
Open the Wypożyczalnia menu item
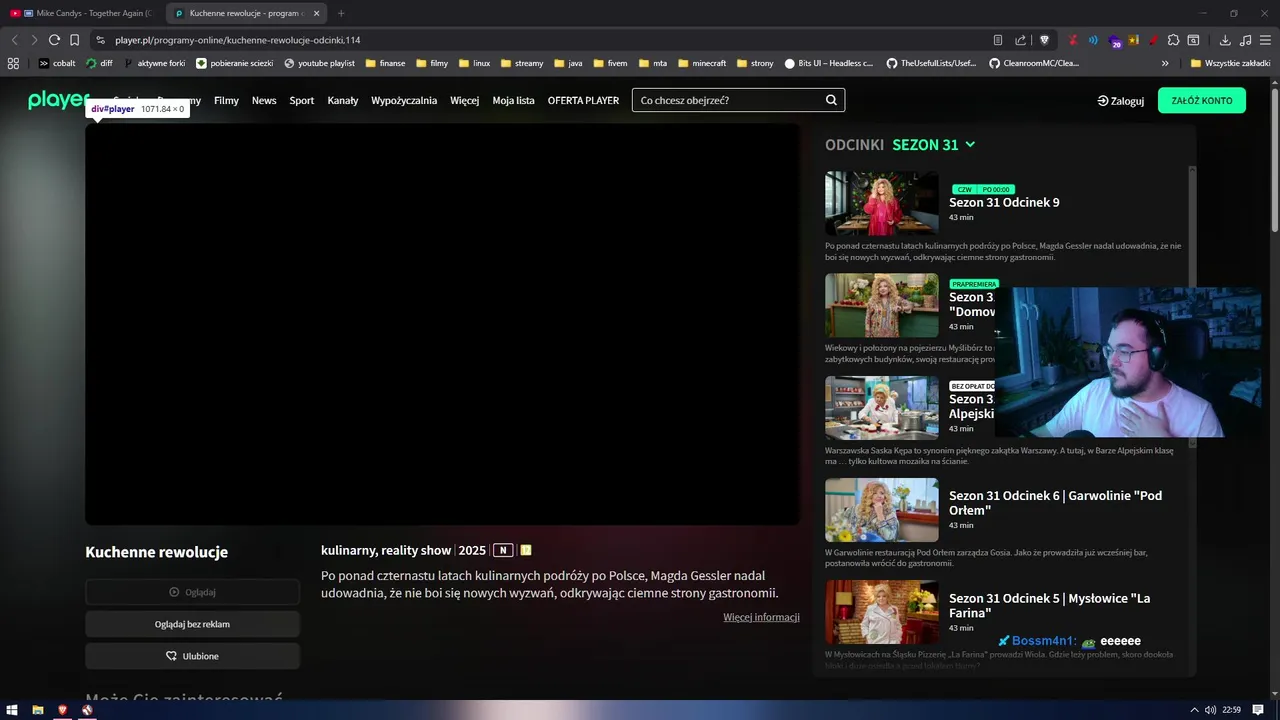pyautogui.click(x=404, y=100)
